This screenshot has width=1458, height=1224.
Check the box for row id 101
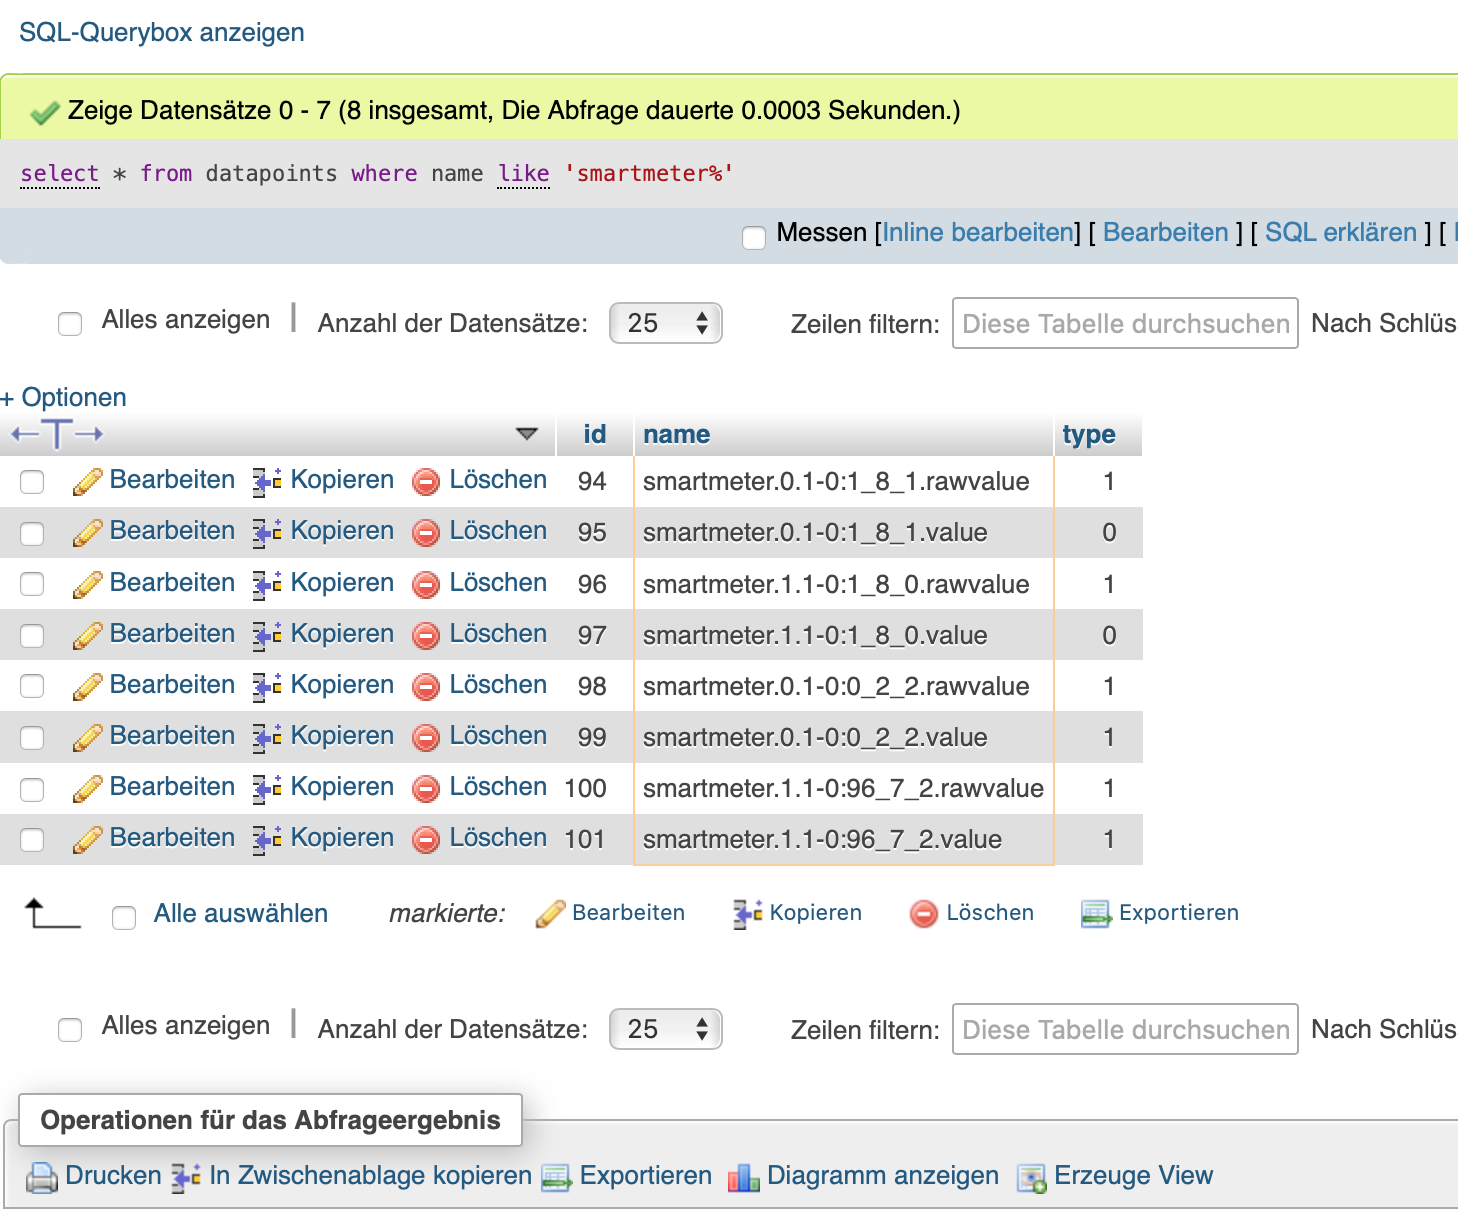[x=32, y=840]
